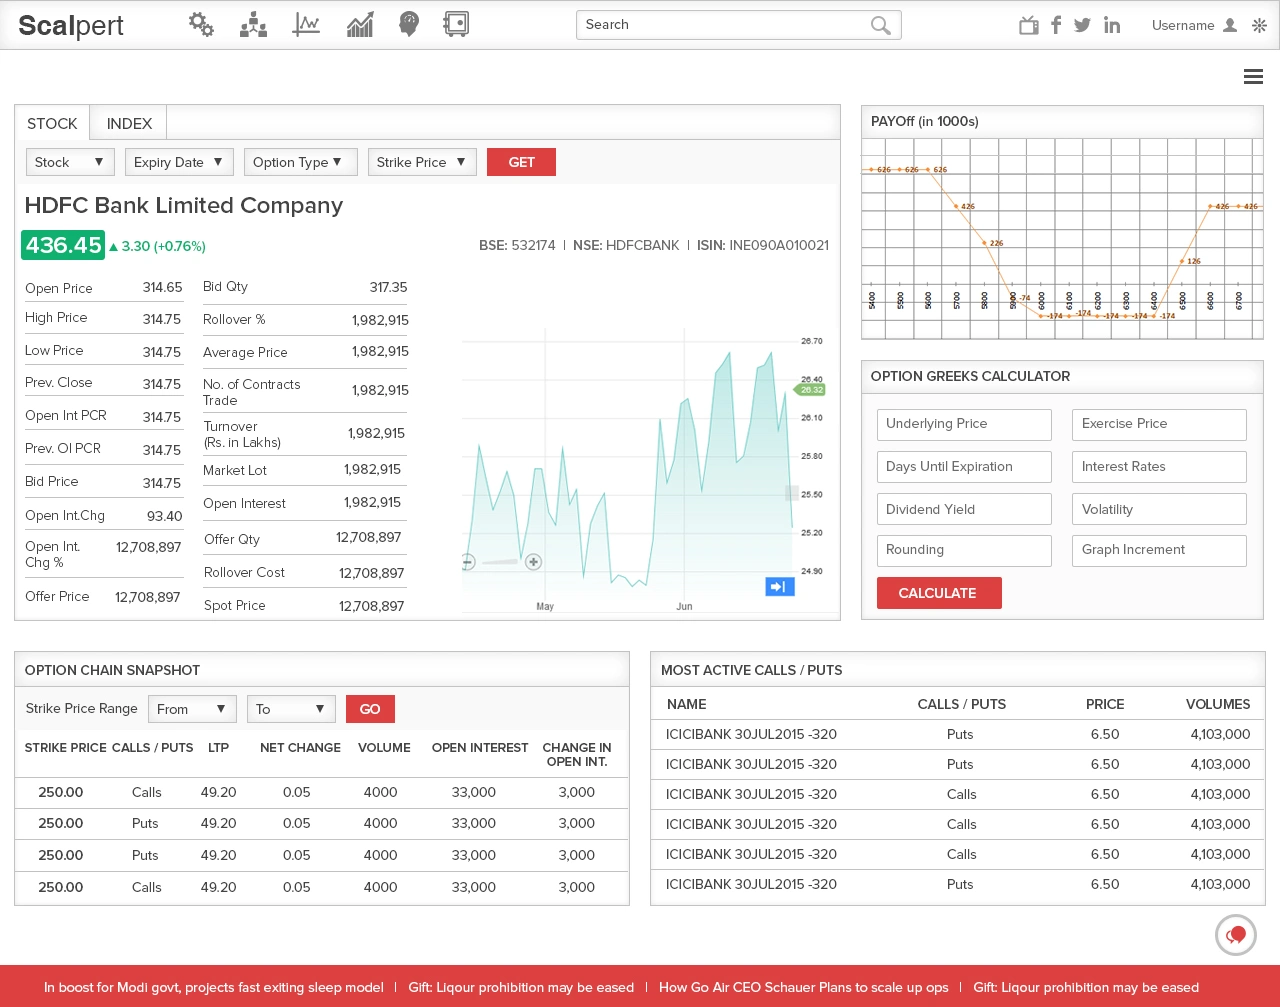
Task: Open the TV icon in header
Action: pos(1028,25)
